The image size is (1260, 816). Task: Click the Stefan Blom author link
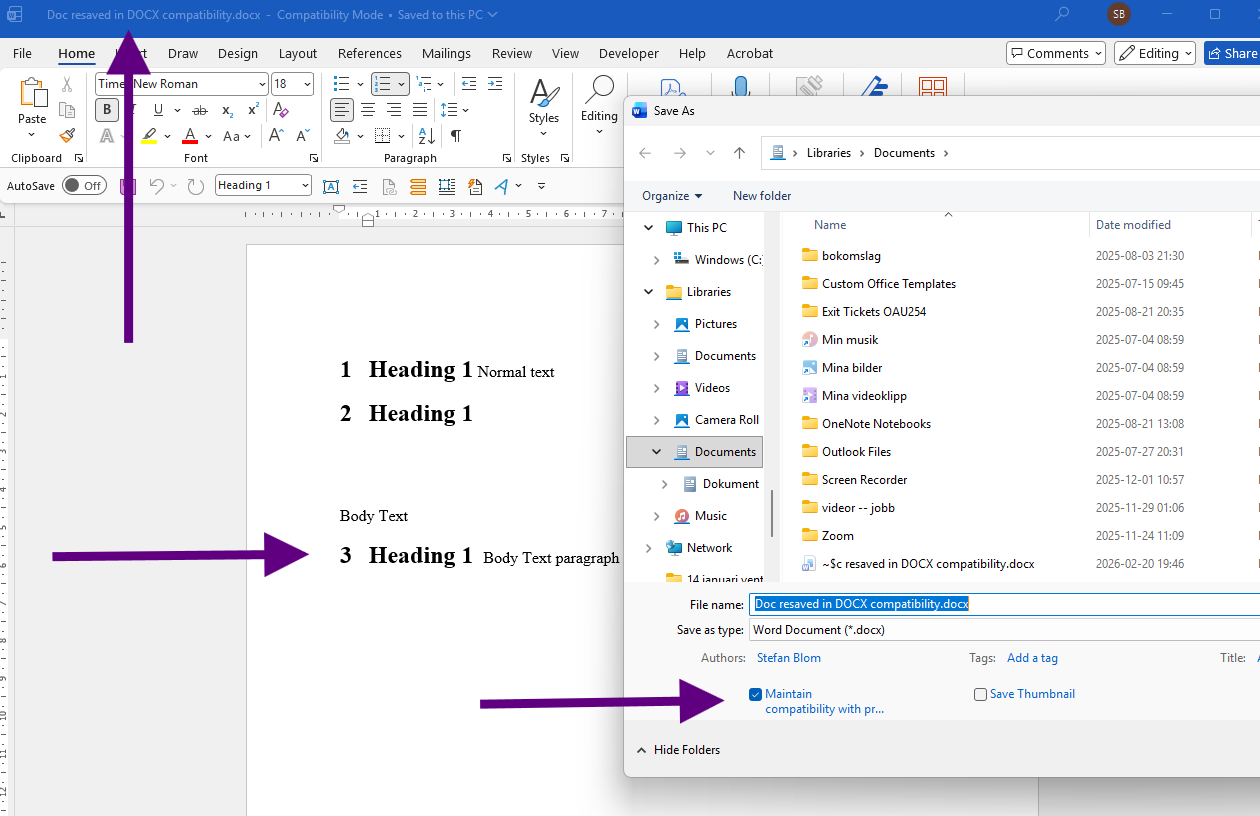[x=788, y=658]
